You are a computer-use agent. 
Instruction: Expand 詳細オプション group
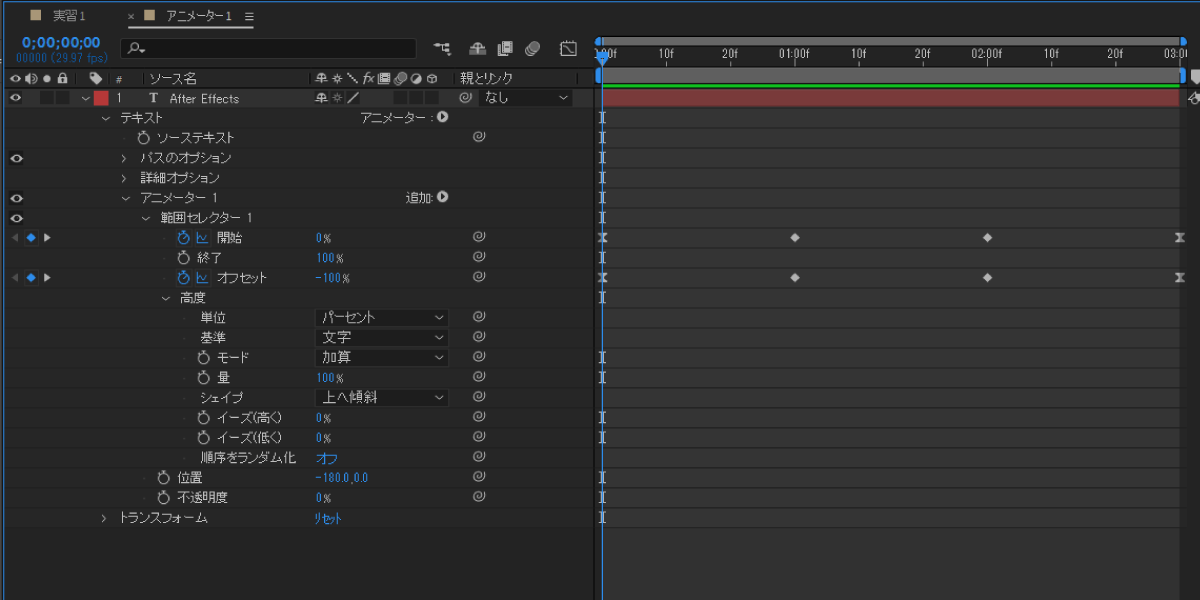125,178
